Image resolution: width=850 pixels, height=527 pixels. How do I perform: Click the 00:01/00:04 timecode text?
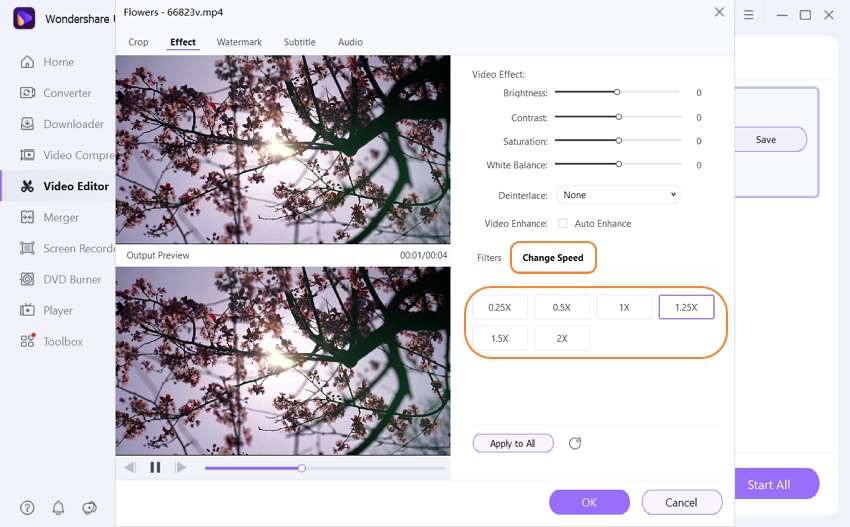click(423, 255)
